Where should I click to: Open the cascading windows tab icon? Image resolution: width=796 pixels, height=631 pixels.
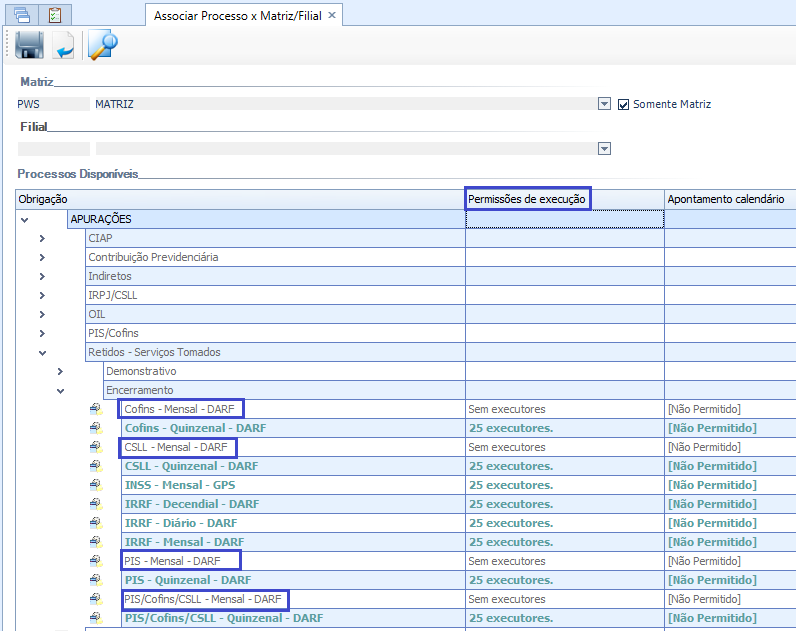21,15
